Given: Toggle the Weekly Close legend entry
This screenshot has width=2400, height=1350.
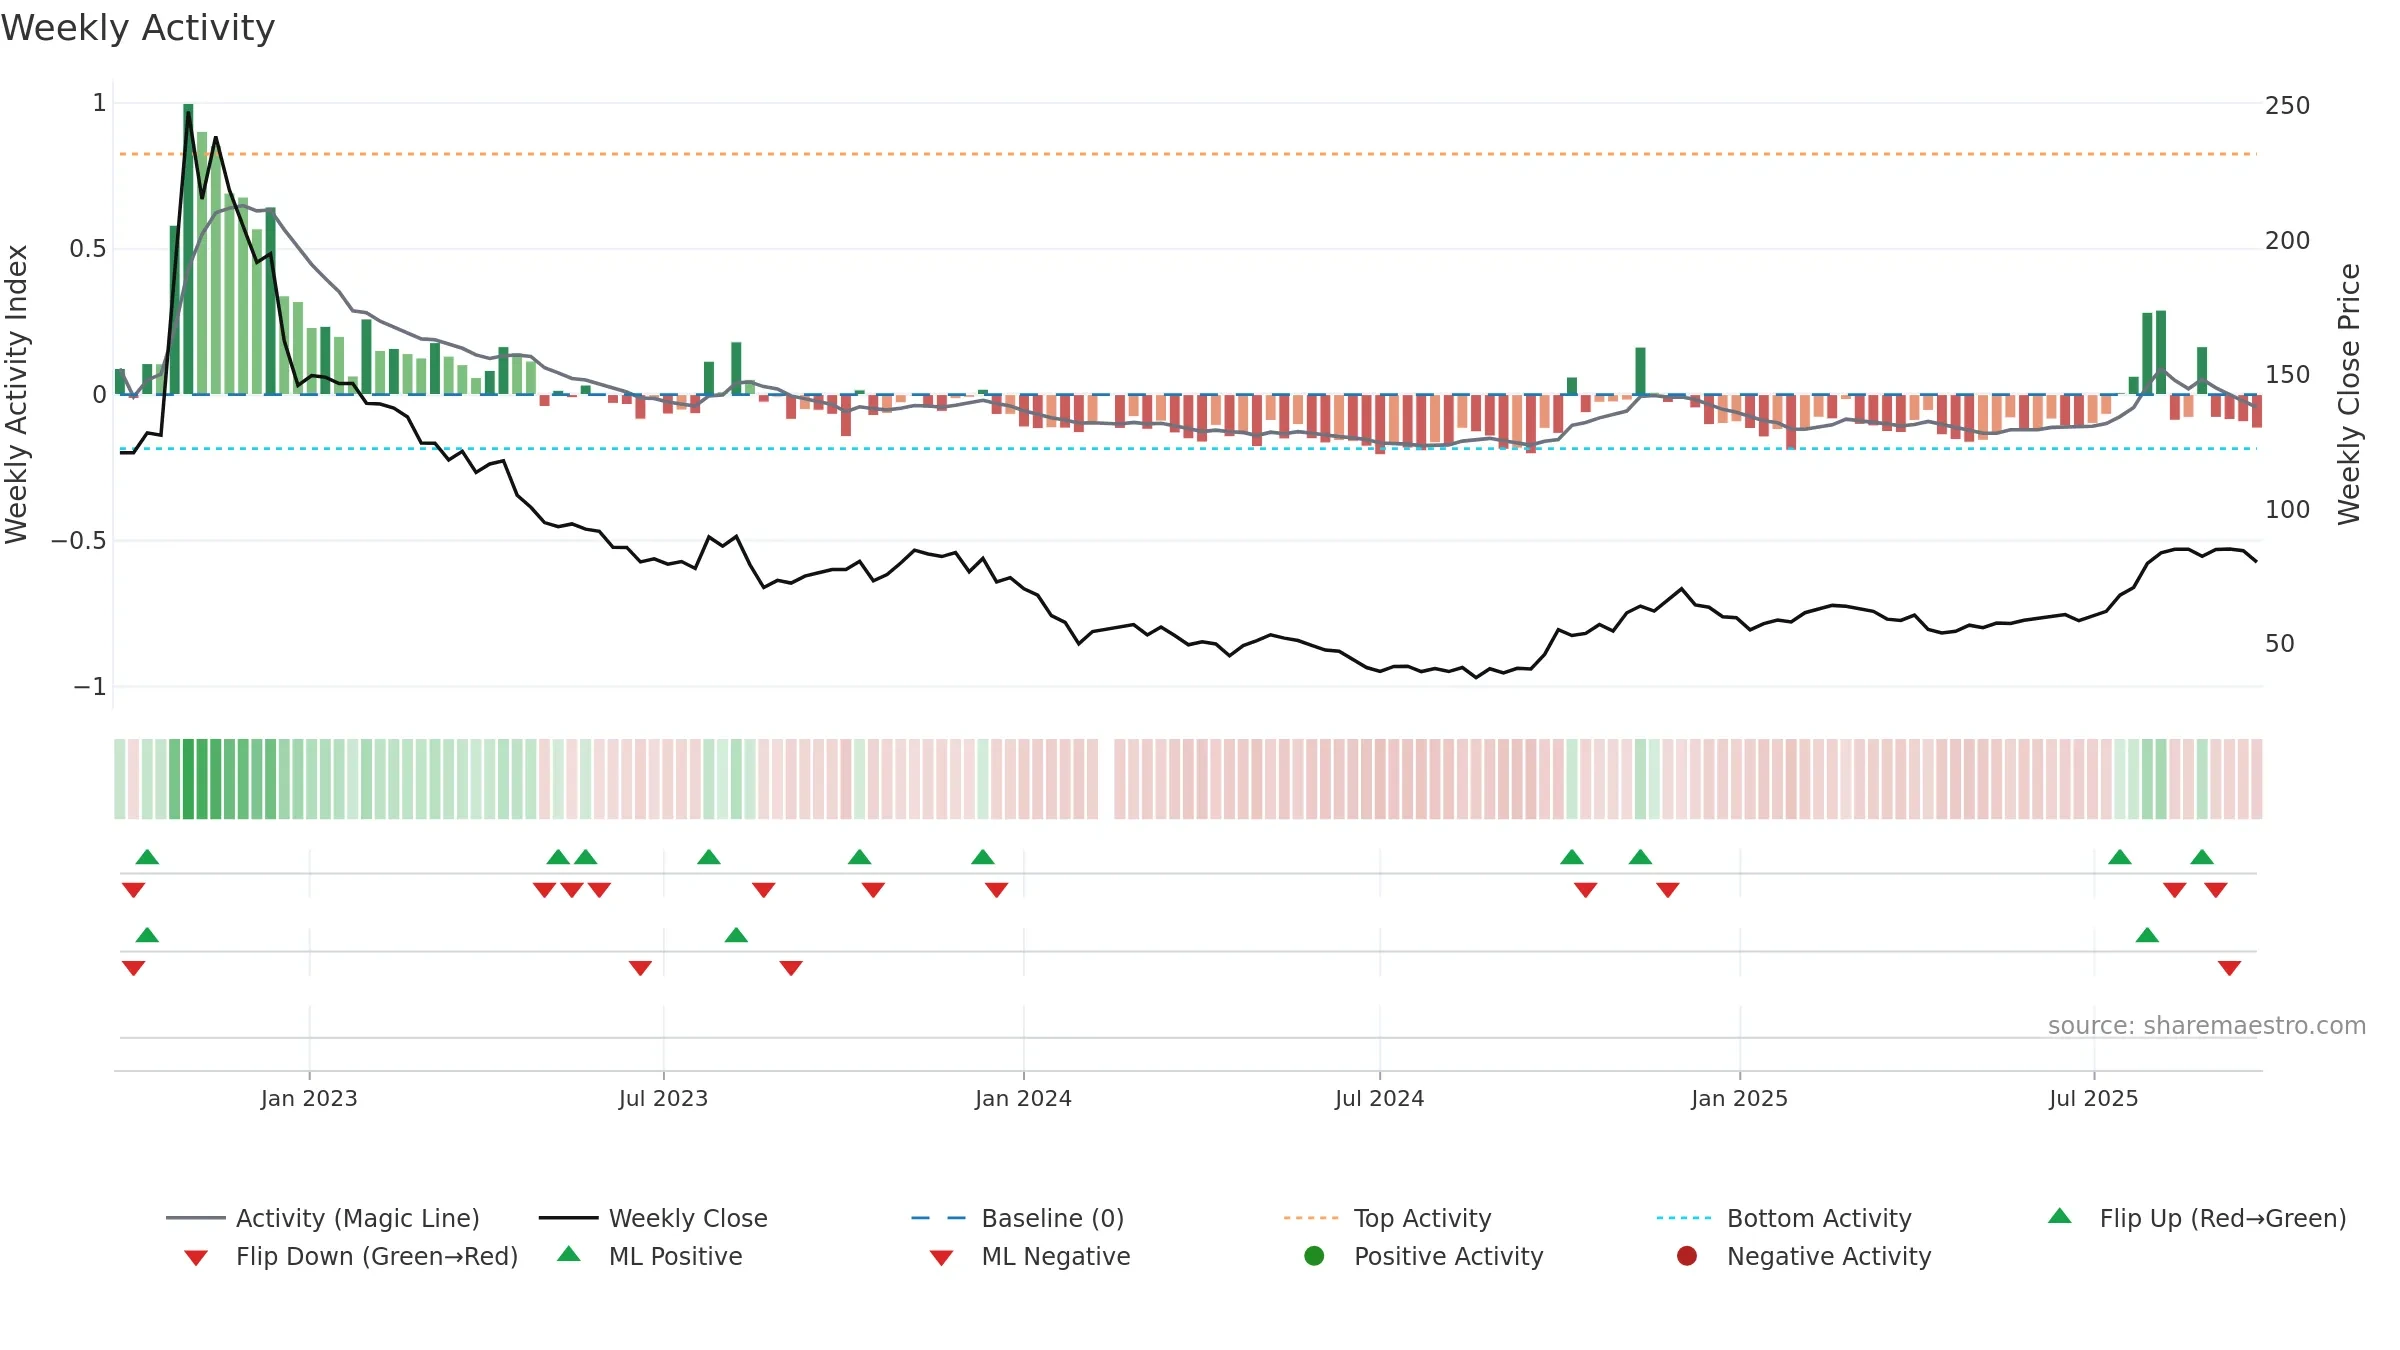Looking at the screenshot, I should (653, 1218).
